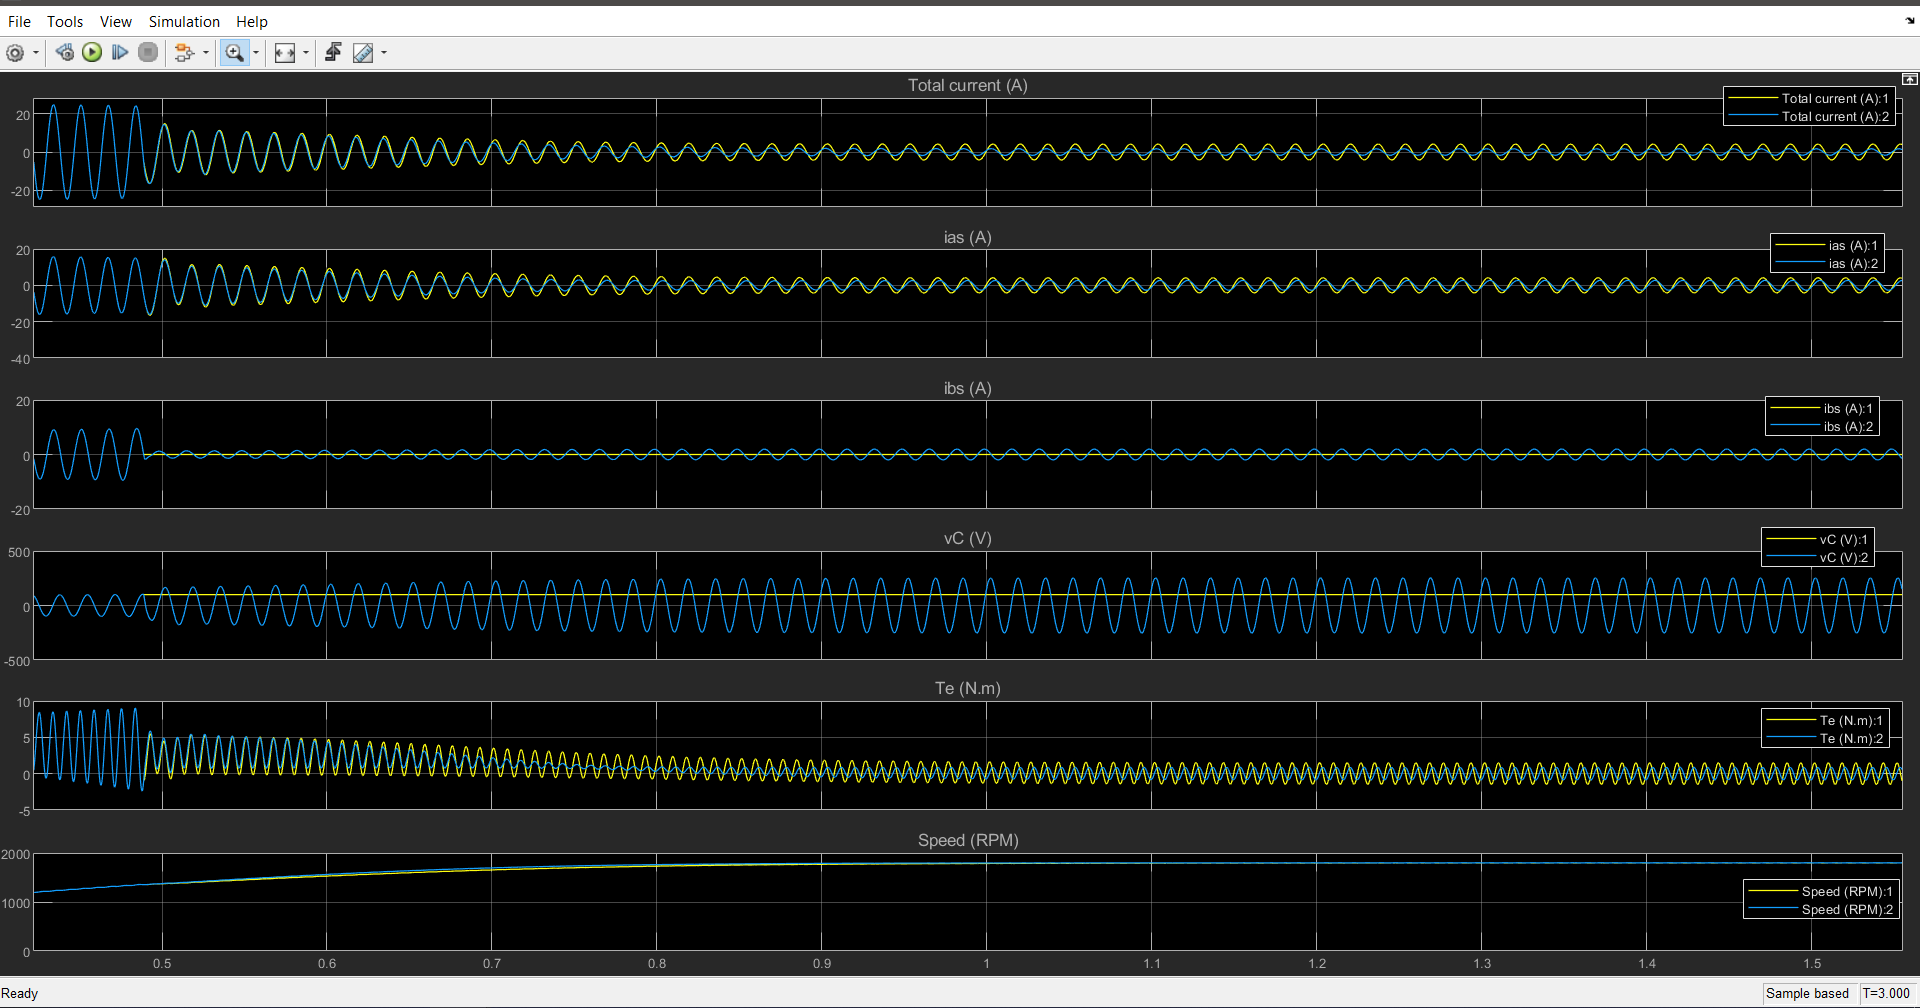
Task: Click the Step Back button
Action: coord(65,53)
